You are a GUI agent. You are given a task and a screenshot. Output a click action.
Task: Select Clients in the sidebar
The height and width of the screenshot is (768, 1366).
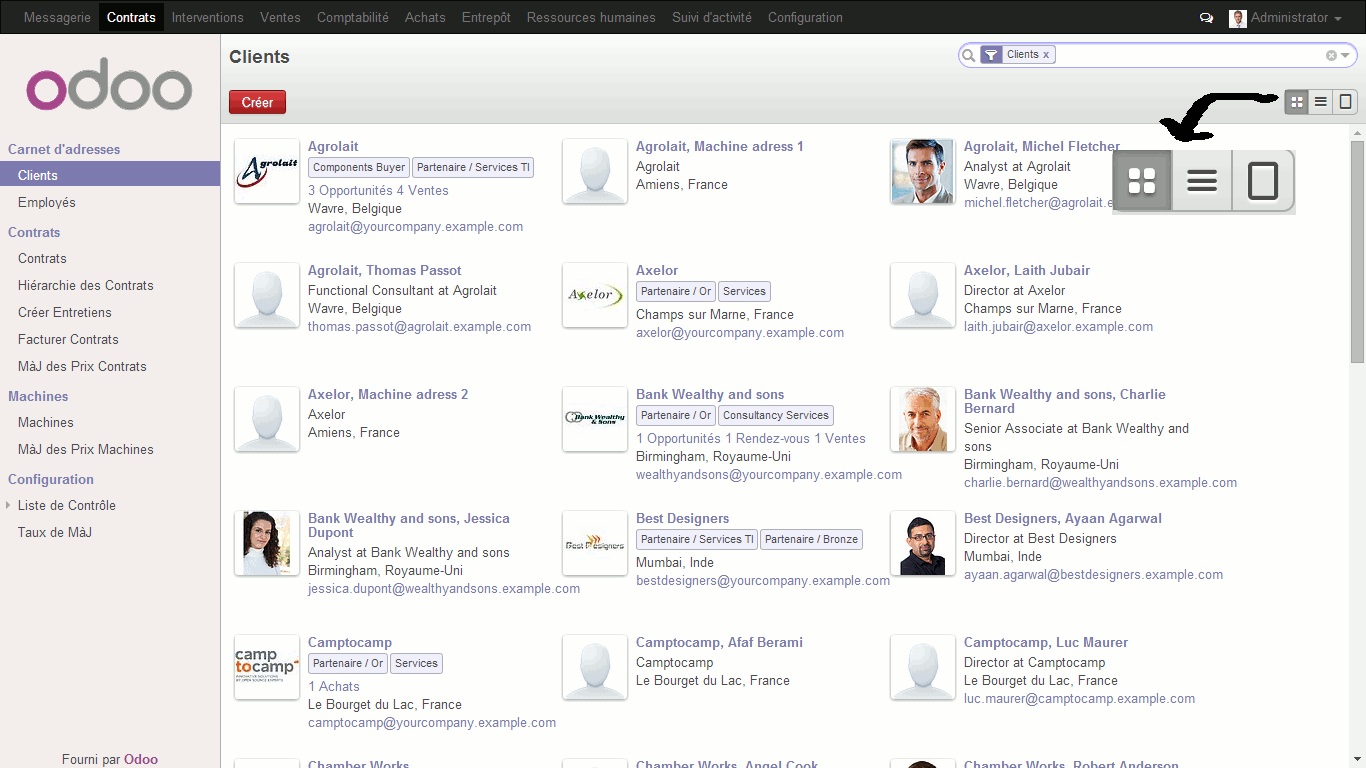pos(110,175)
